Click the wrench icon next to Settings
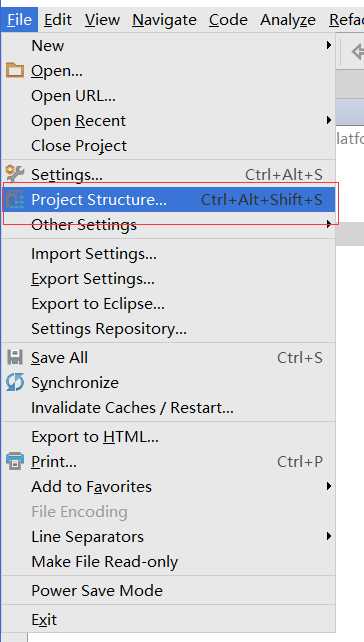364x642 pixels. click(15, 174)
